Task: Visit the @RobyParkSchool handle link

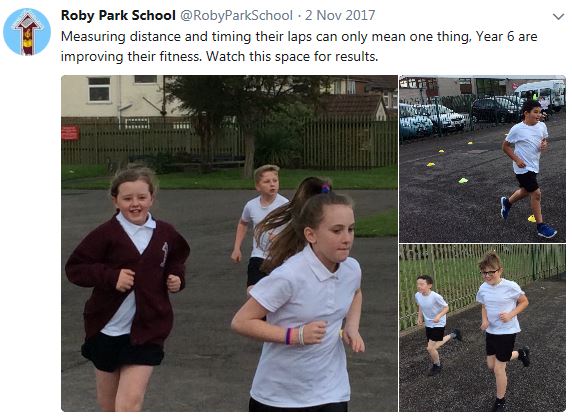Action: tap(236, 15)
